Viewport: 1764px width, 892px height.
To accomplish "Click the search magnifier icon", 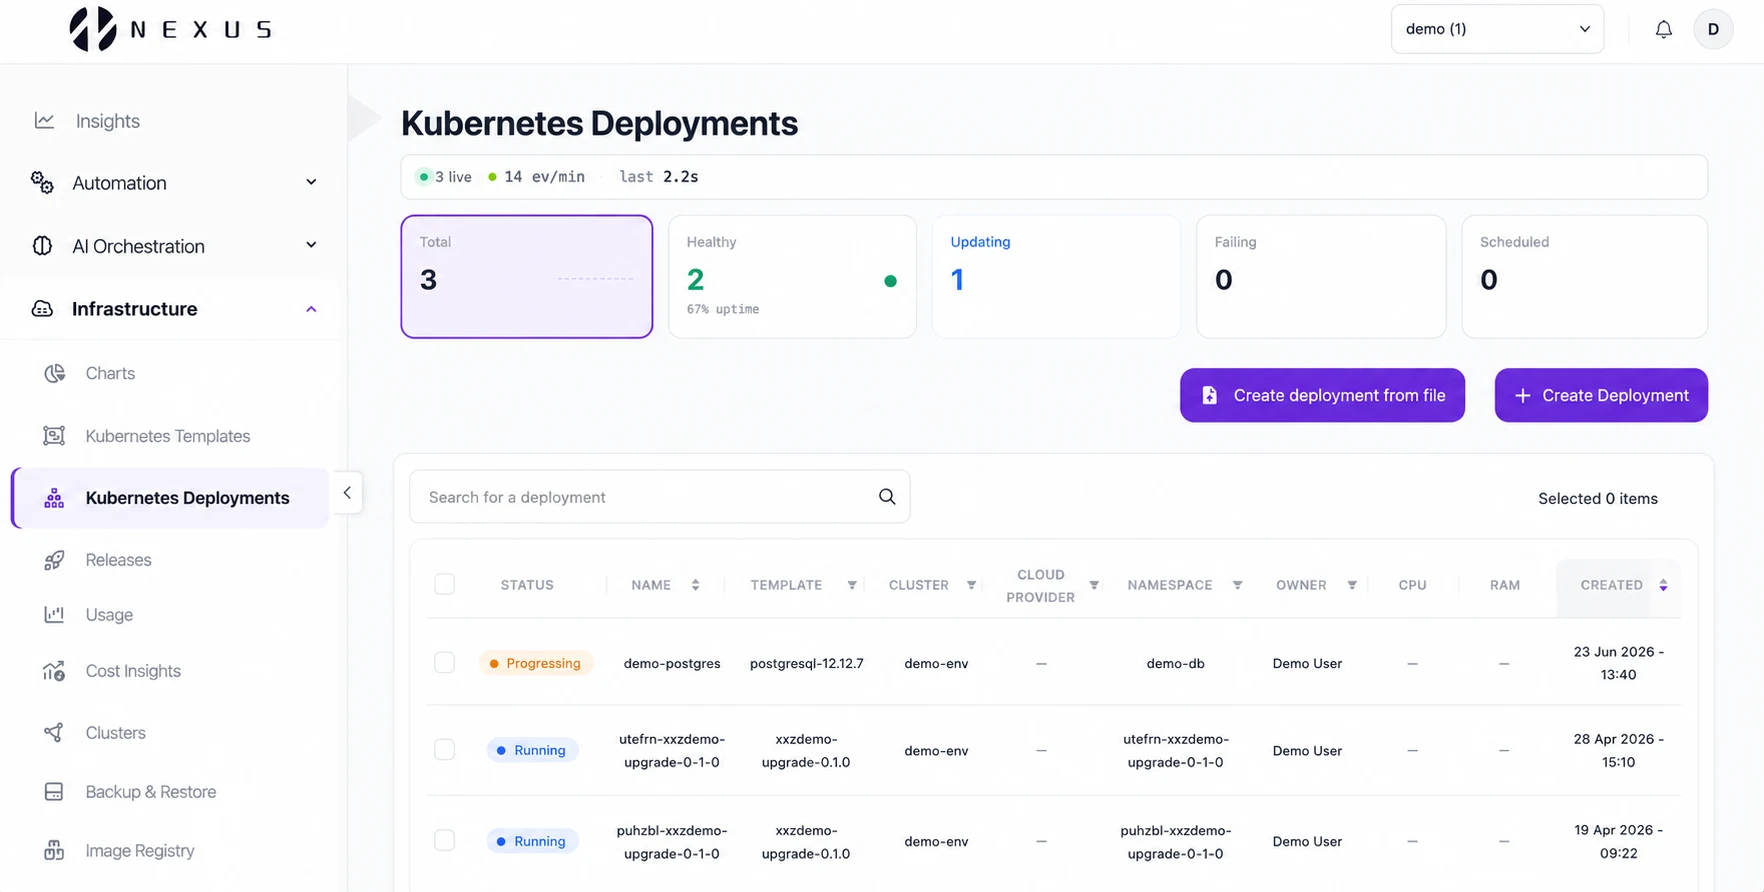I will tap(887, 497).
